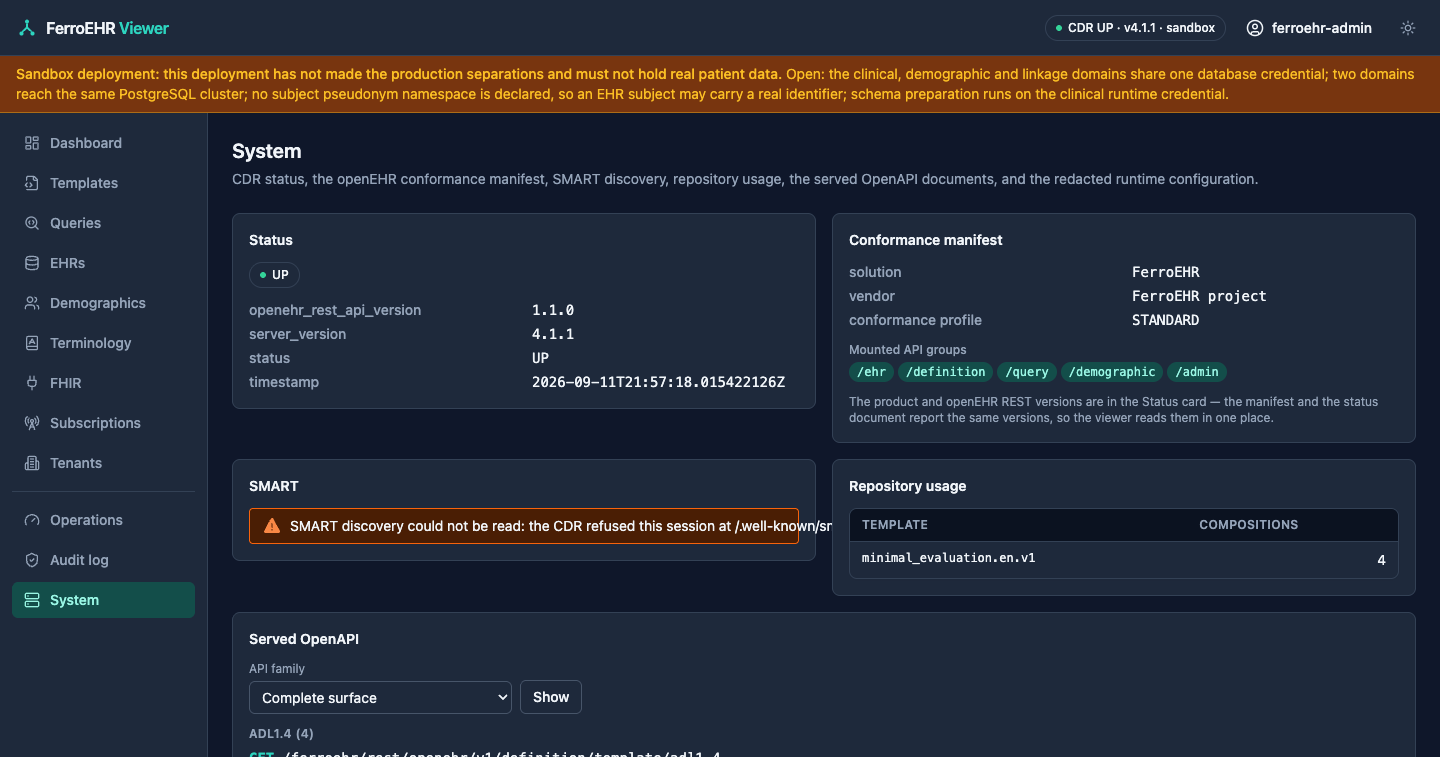Screen dimensions: 1440x757
Task: Click the FerroEHR Viewer logo icon
Action: [x=27, y=28]
